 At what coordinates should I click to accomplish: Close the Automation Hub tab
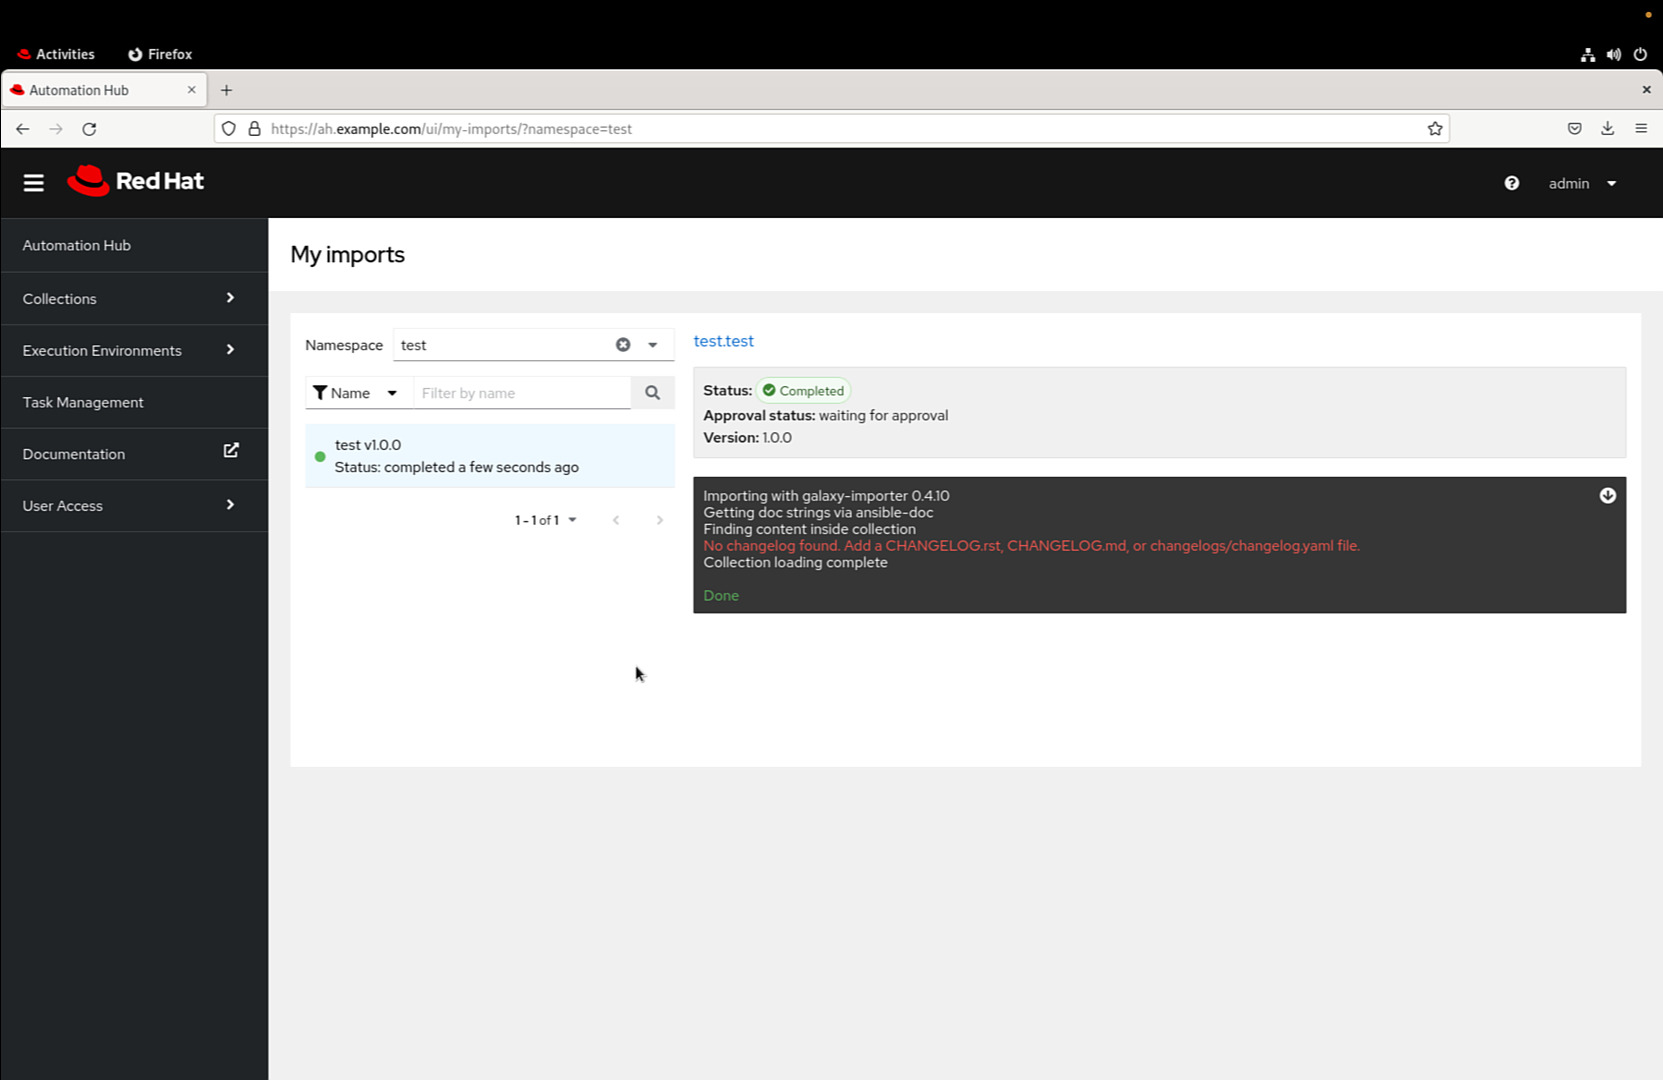coord(192,90)
